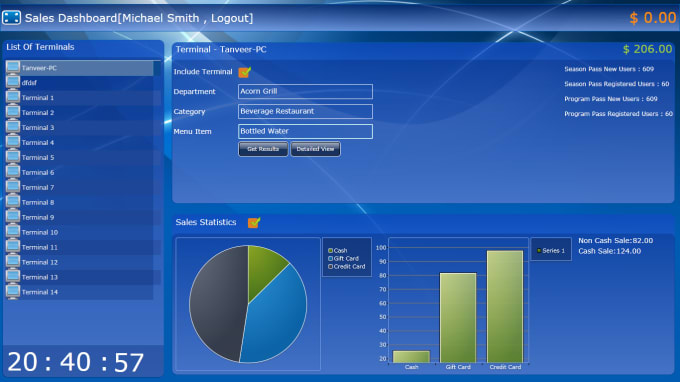
Task: Click the Terminal 8 monitor icon
Action: click(13, 202)
